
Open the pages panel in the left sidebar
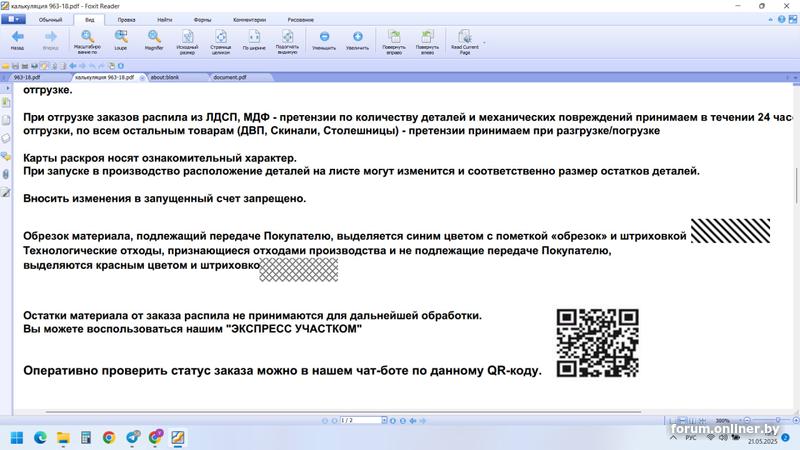(6, 120)
